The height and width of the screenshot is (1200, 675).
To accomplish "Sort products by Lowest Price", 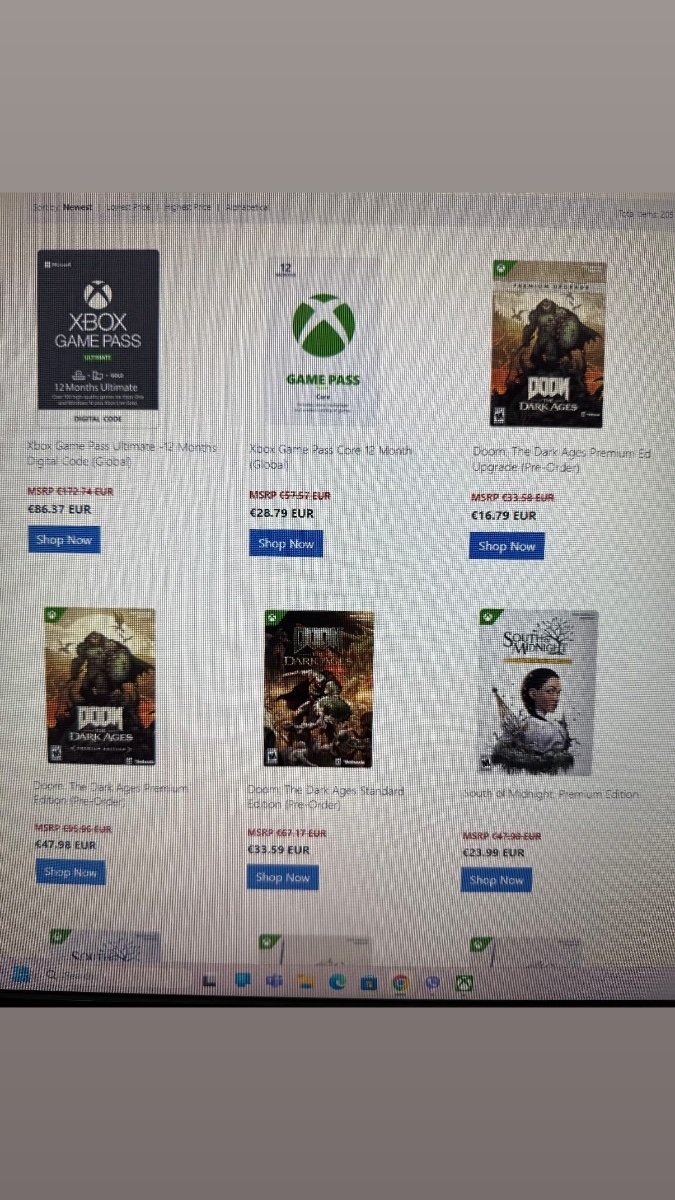I will click(129, 207).
